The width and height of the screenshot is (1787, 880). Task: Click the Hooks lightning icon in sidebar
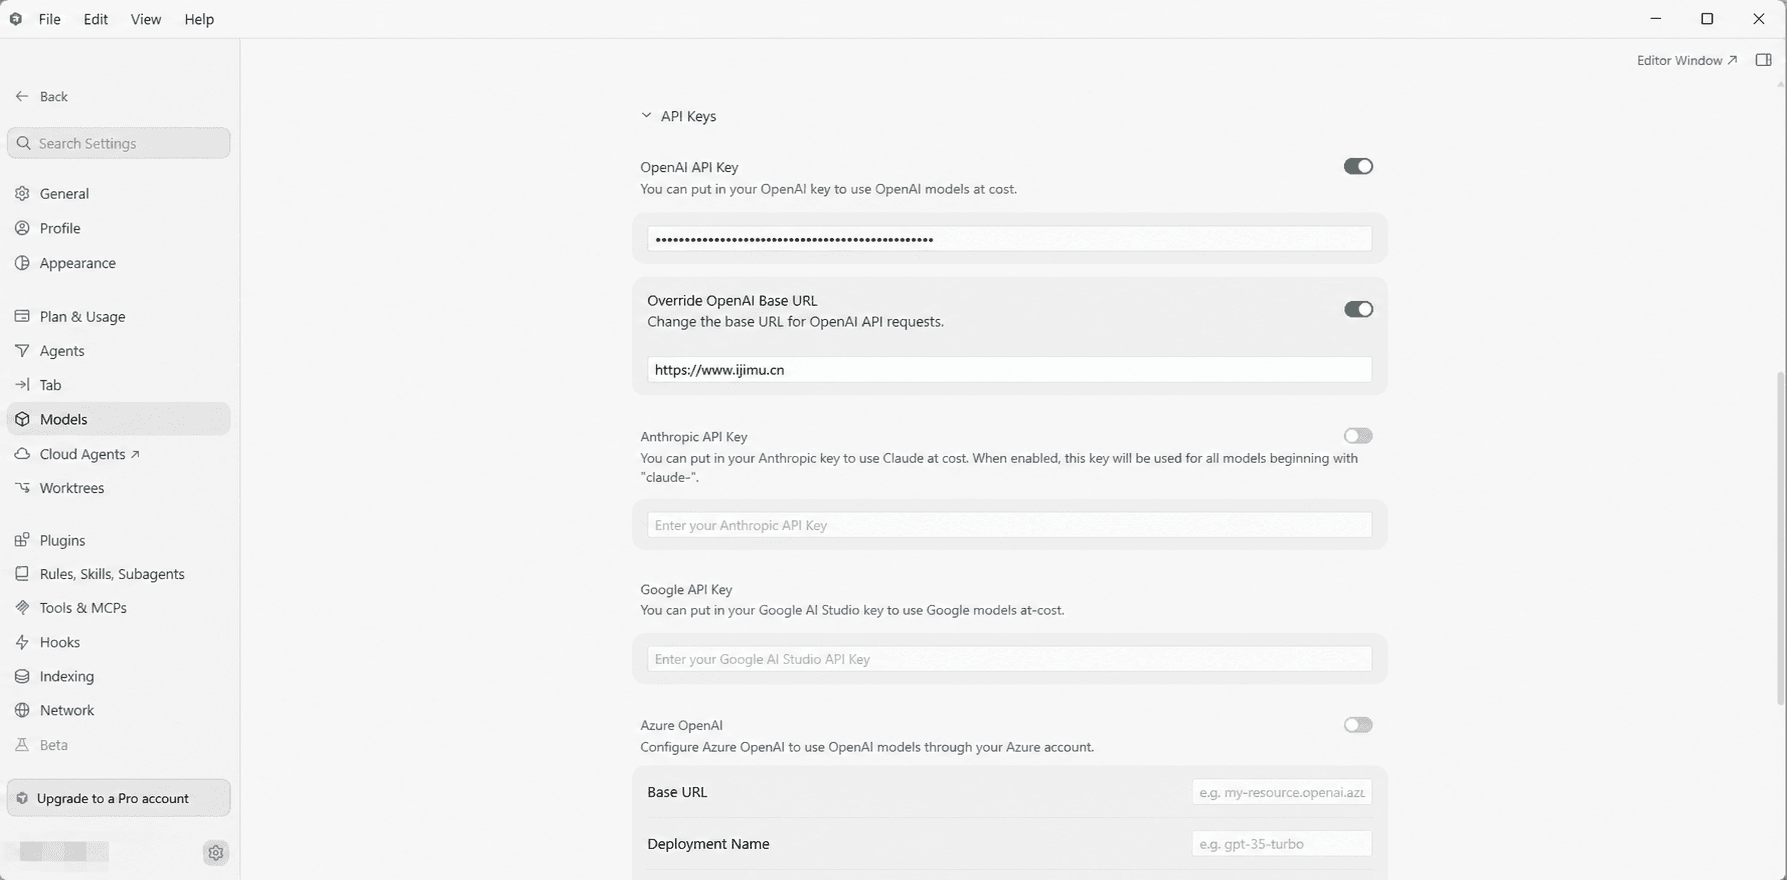coord(22,642)
